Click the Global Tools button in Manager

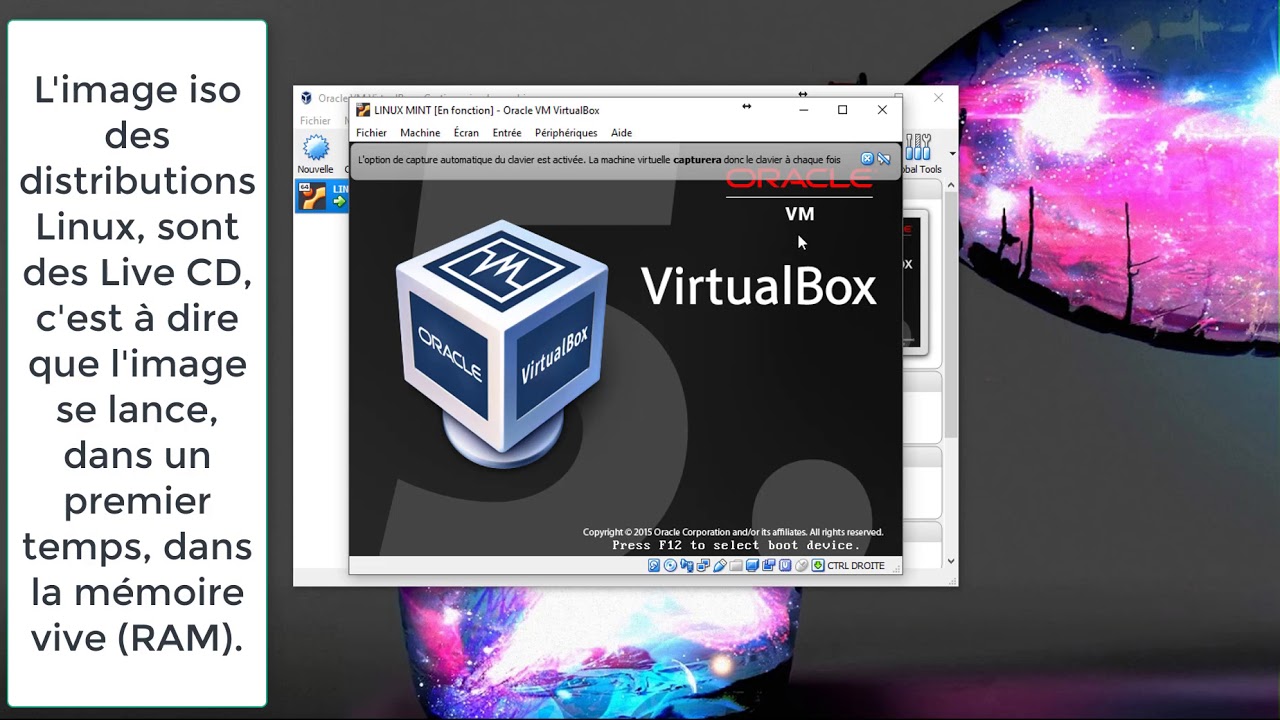click(922, 155)
